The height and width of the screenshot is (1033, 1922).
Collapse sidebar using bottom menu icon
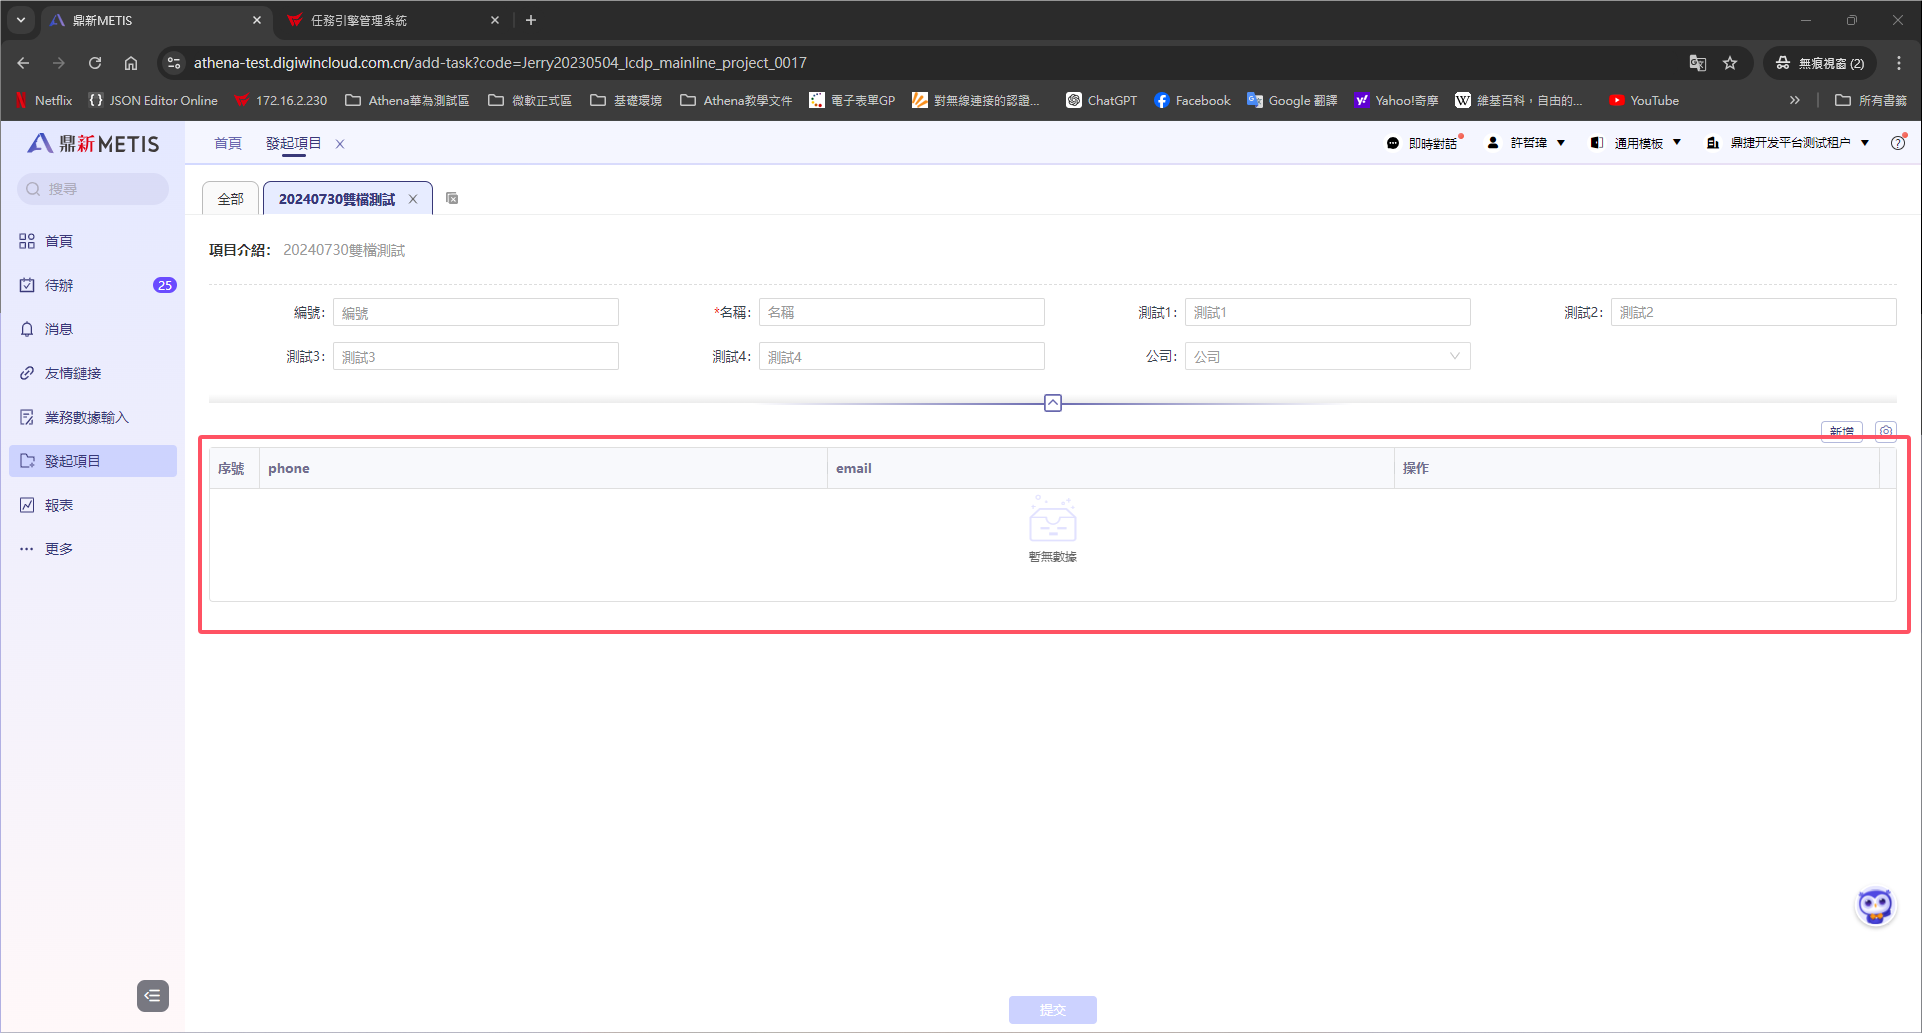coord(152,995)
